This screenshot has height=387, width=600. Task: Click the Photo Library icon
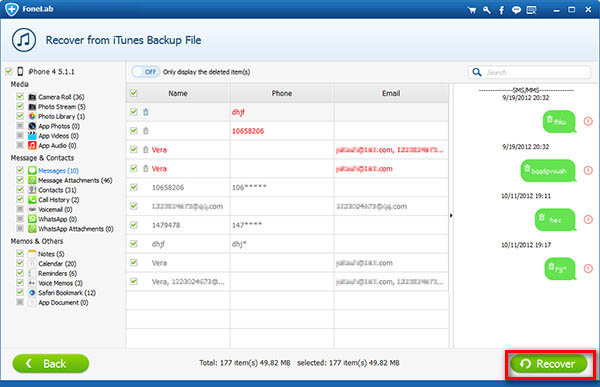point(32,116)
